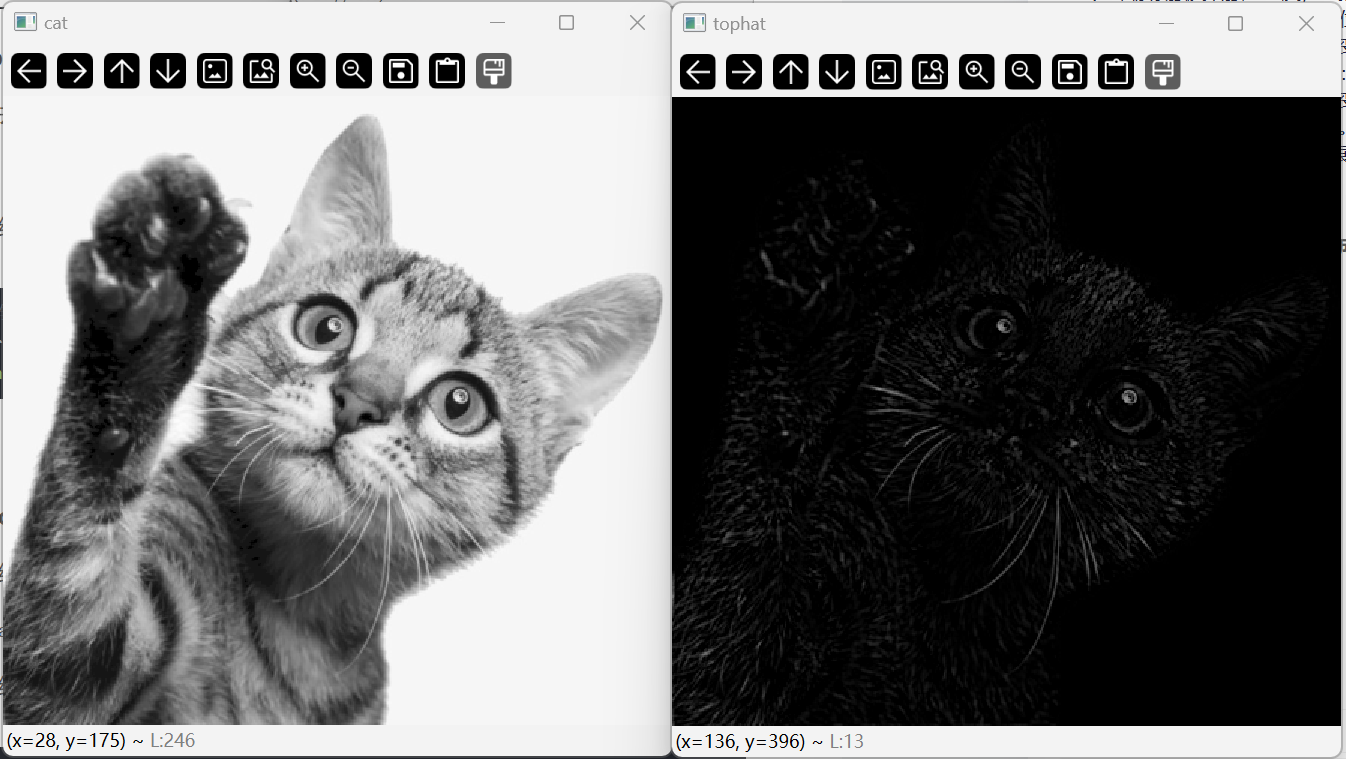Viewport: 1346px width, 759px height.
Task: Pan left in cat window
Action: pyautogui.click(x=29, y=71)
